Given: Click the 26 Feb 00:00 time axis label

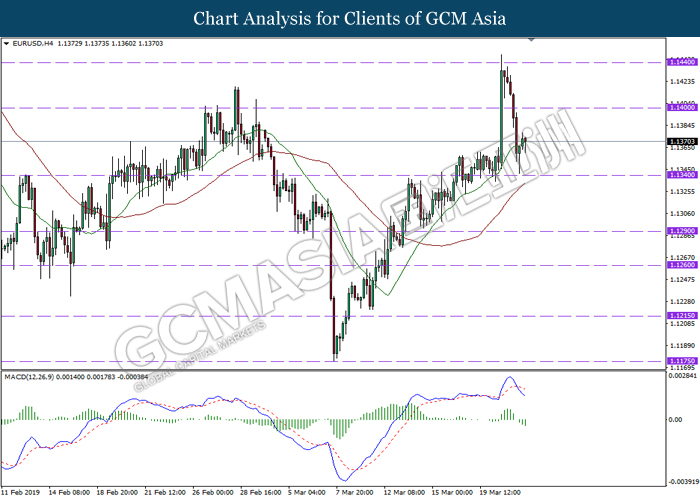Looking at the screenshot, I should (x=213, y=492).
